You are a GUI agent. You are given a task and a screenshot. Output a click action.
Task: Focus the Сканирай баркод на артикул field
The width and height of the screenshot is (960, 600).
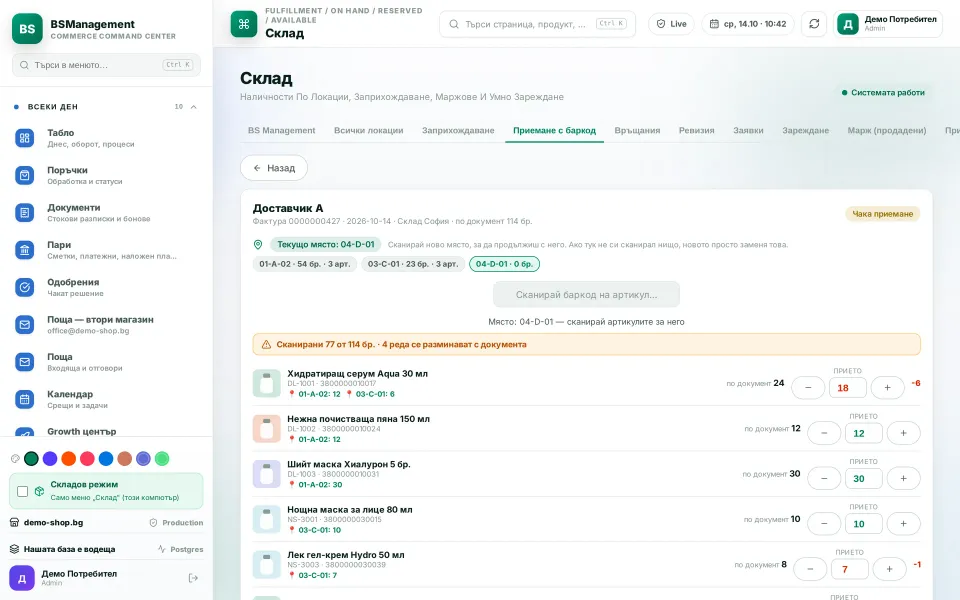click(x=587, y=294)
